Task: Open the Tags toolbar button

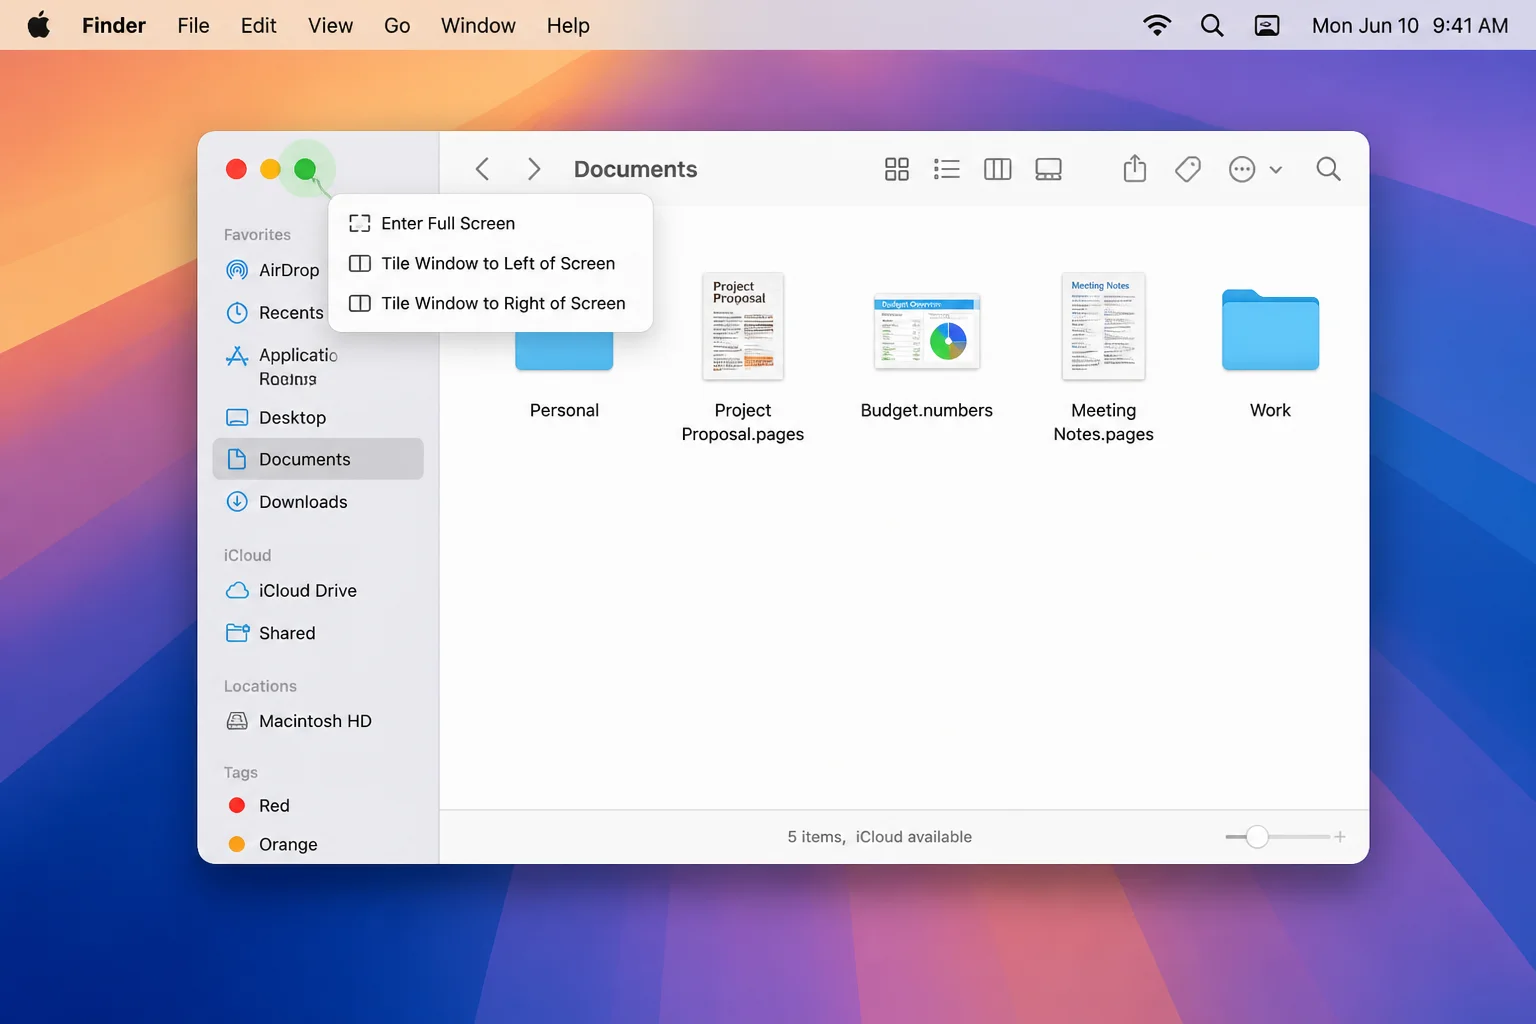Action: click(1188, 169)
